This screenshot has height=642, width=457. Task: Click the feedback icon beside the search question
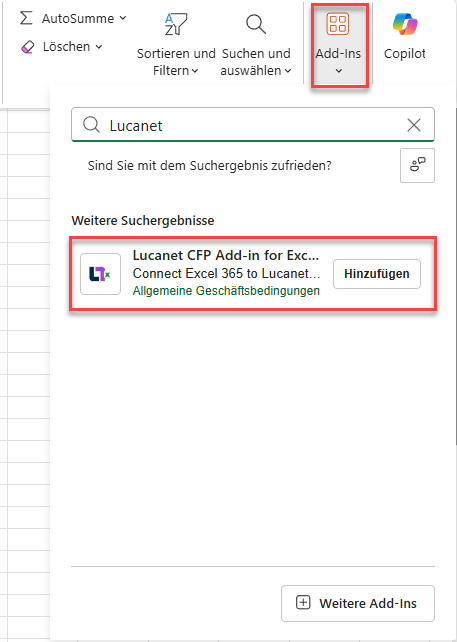[x=417, y=165]
